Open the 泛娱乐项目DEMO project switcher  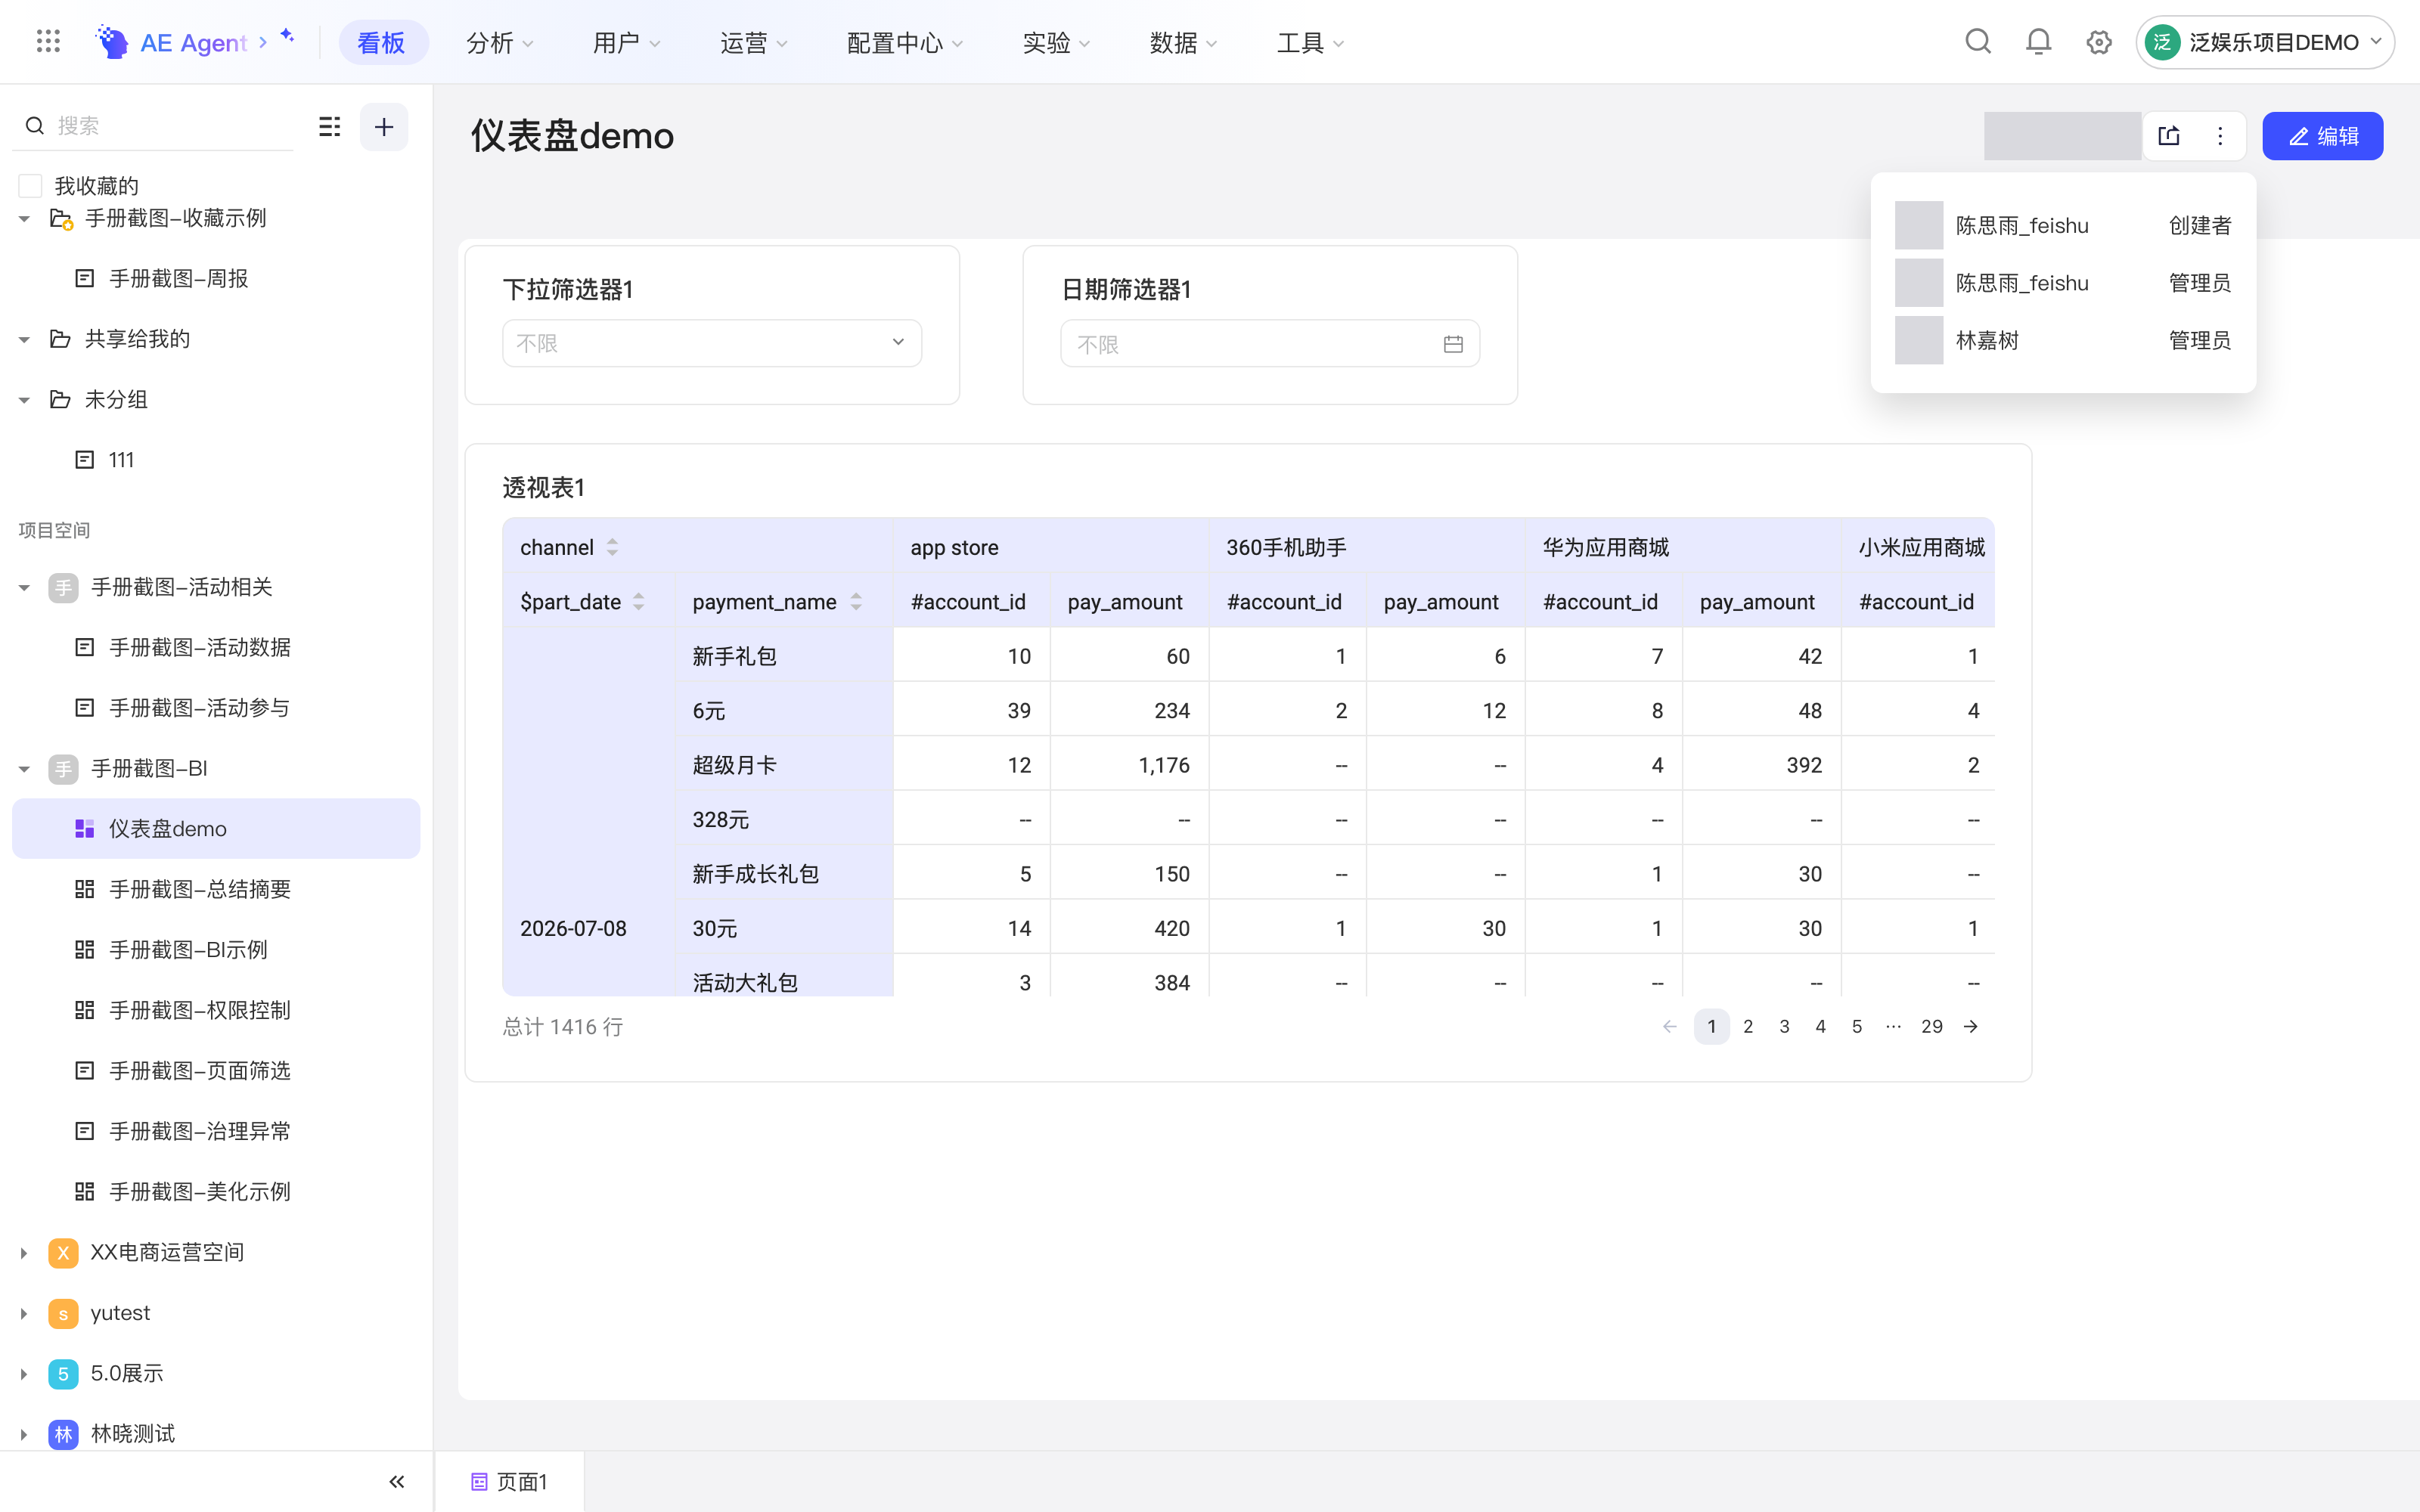pos(2265,42)
